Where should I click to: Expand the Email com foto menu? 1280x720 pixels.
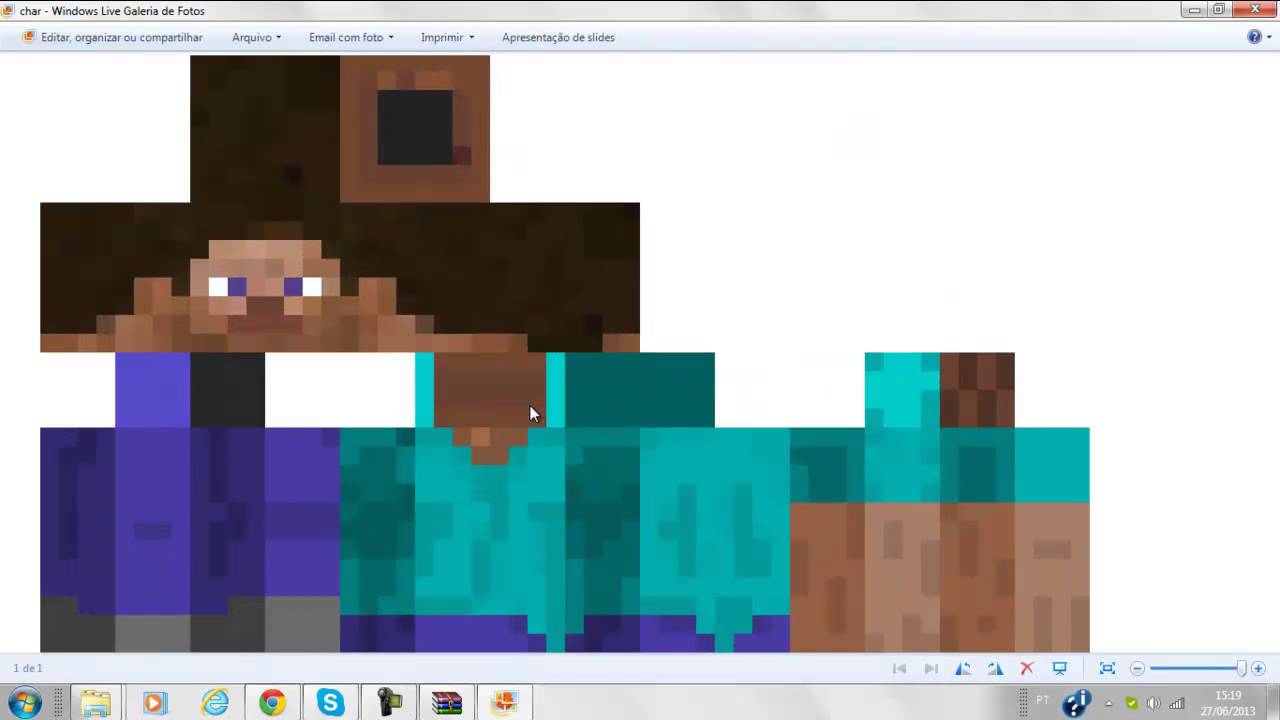(x=351, y=37)
